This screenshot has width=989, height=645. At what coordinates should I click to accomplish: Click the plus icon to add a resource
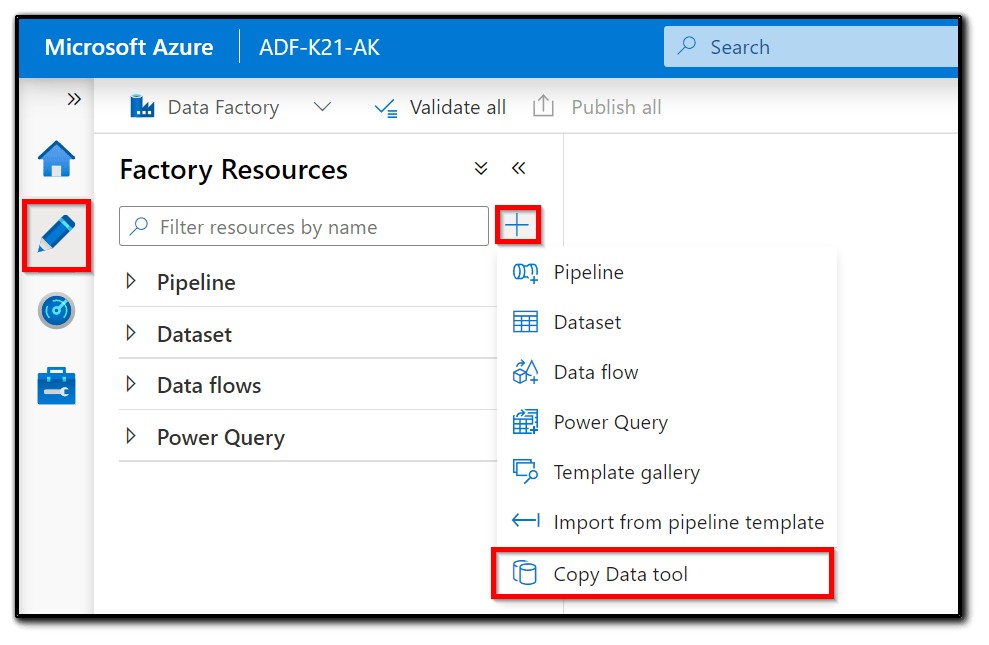pos(518,226)
